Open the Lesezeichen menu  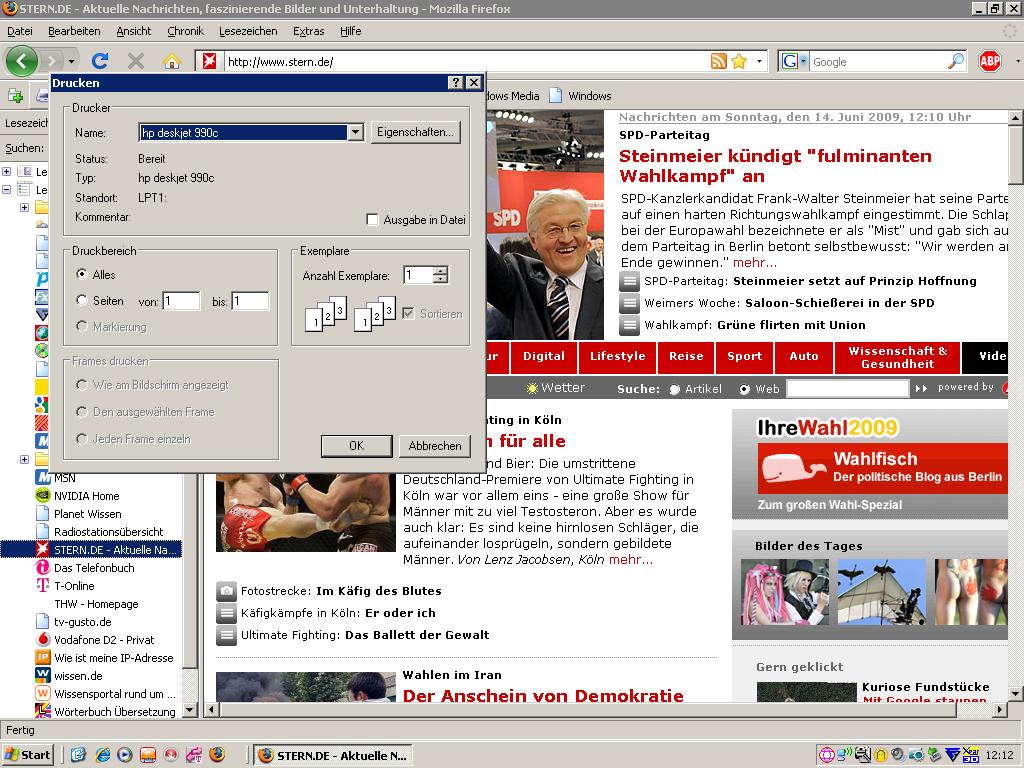[248, 31]
